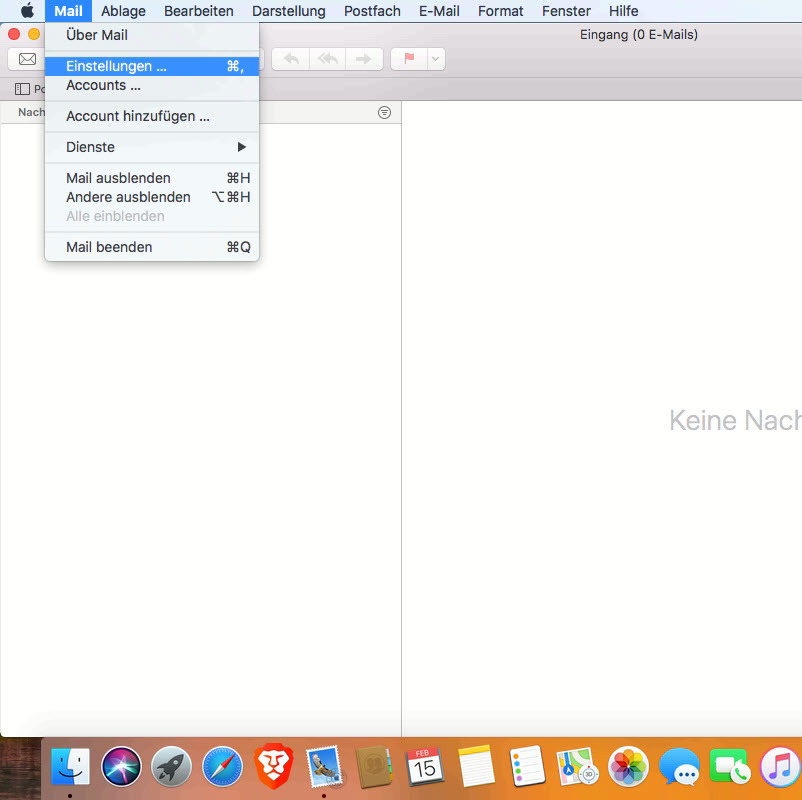
Task: Select Mail beenden to quit
Action: pos(152,247)
